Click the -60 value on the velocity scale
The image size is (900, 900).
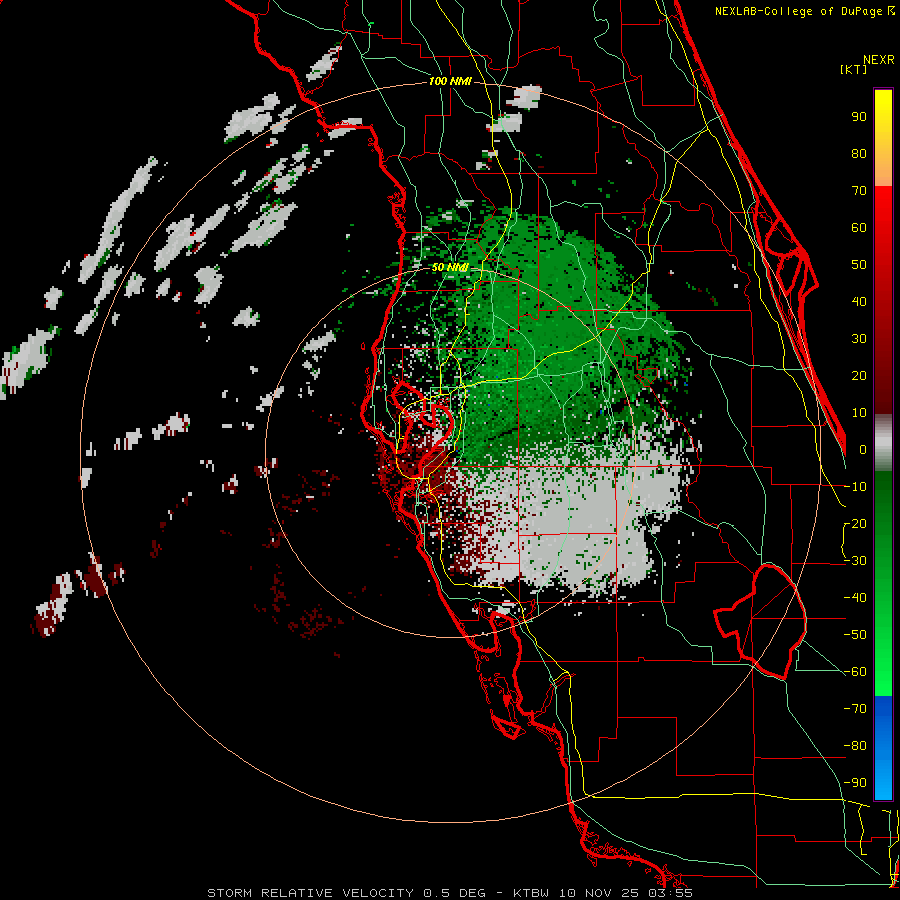[x=855, y=672]
